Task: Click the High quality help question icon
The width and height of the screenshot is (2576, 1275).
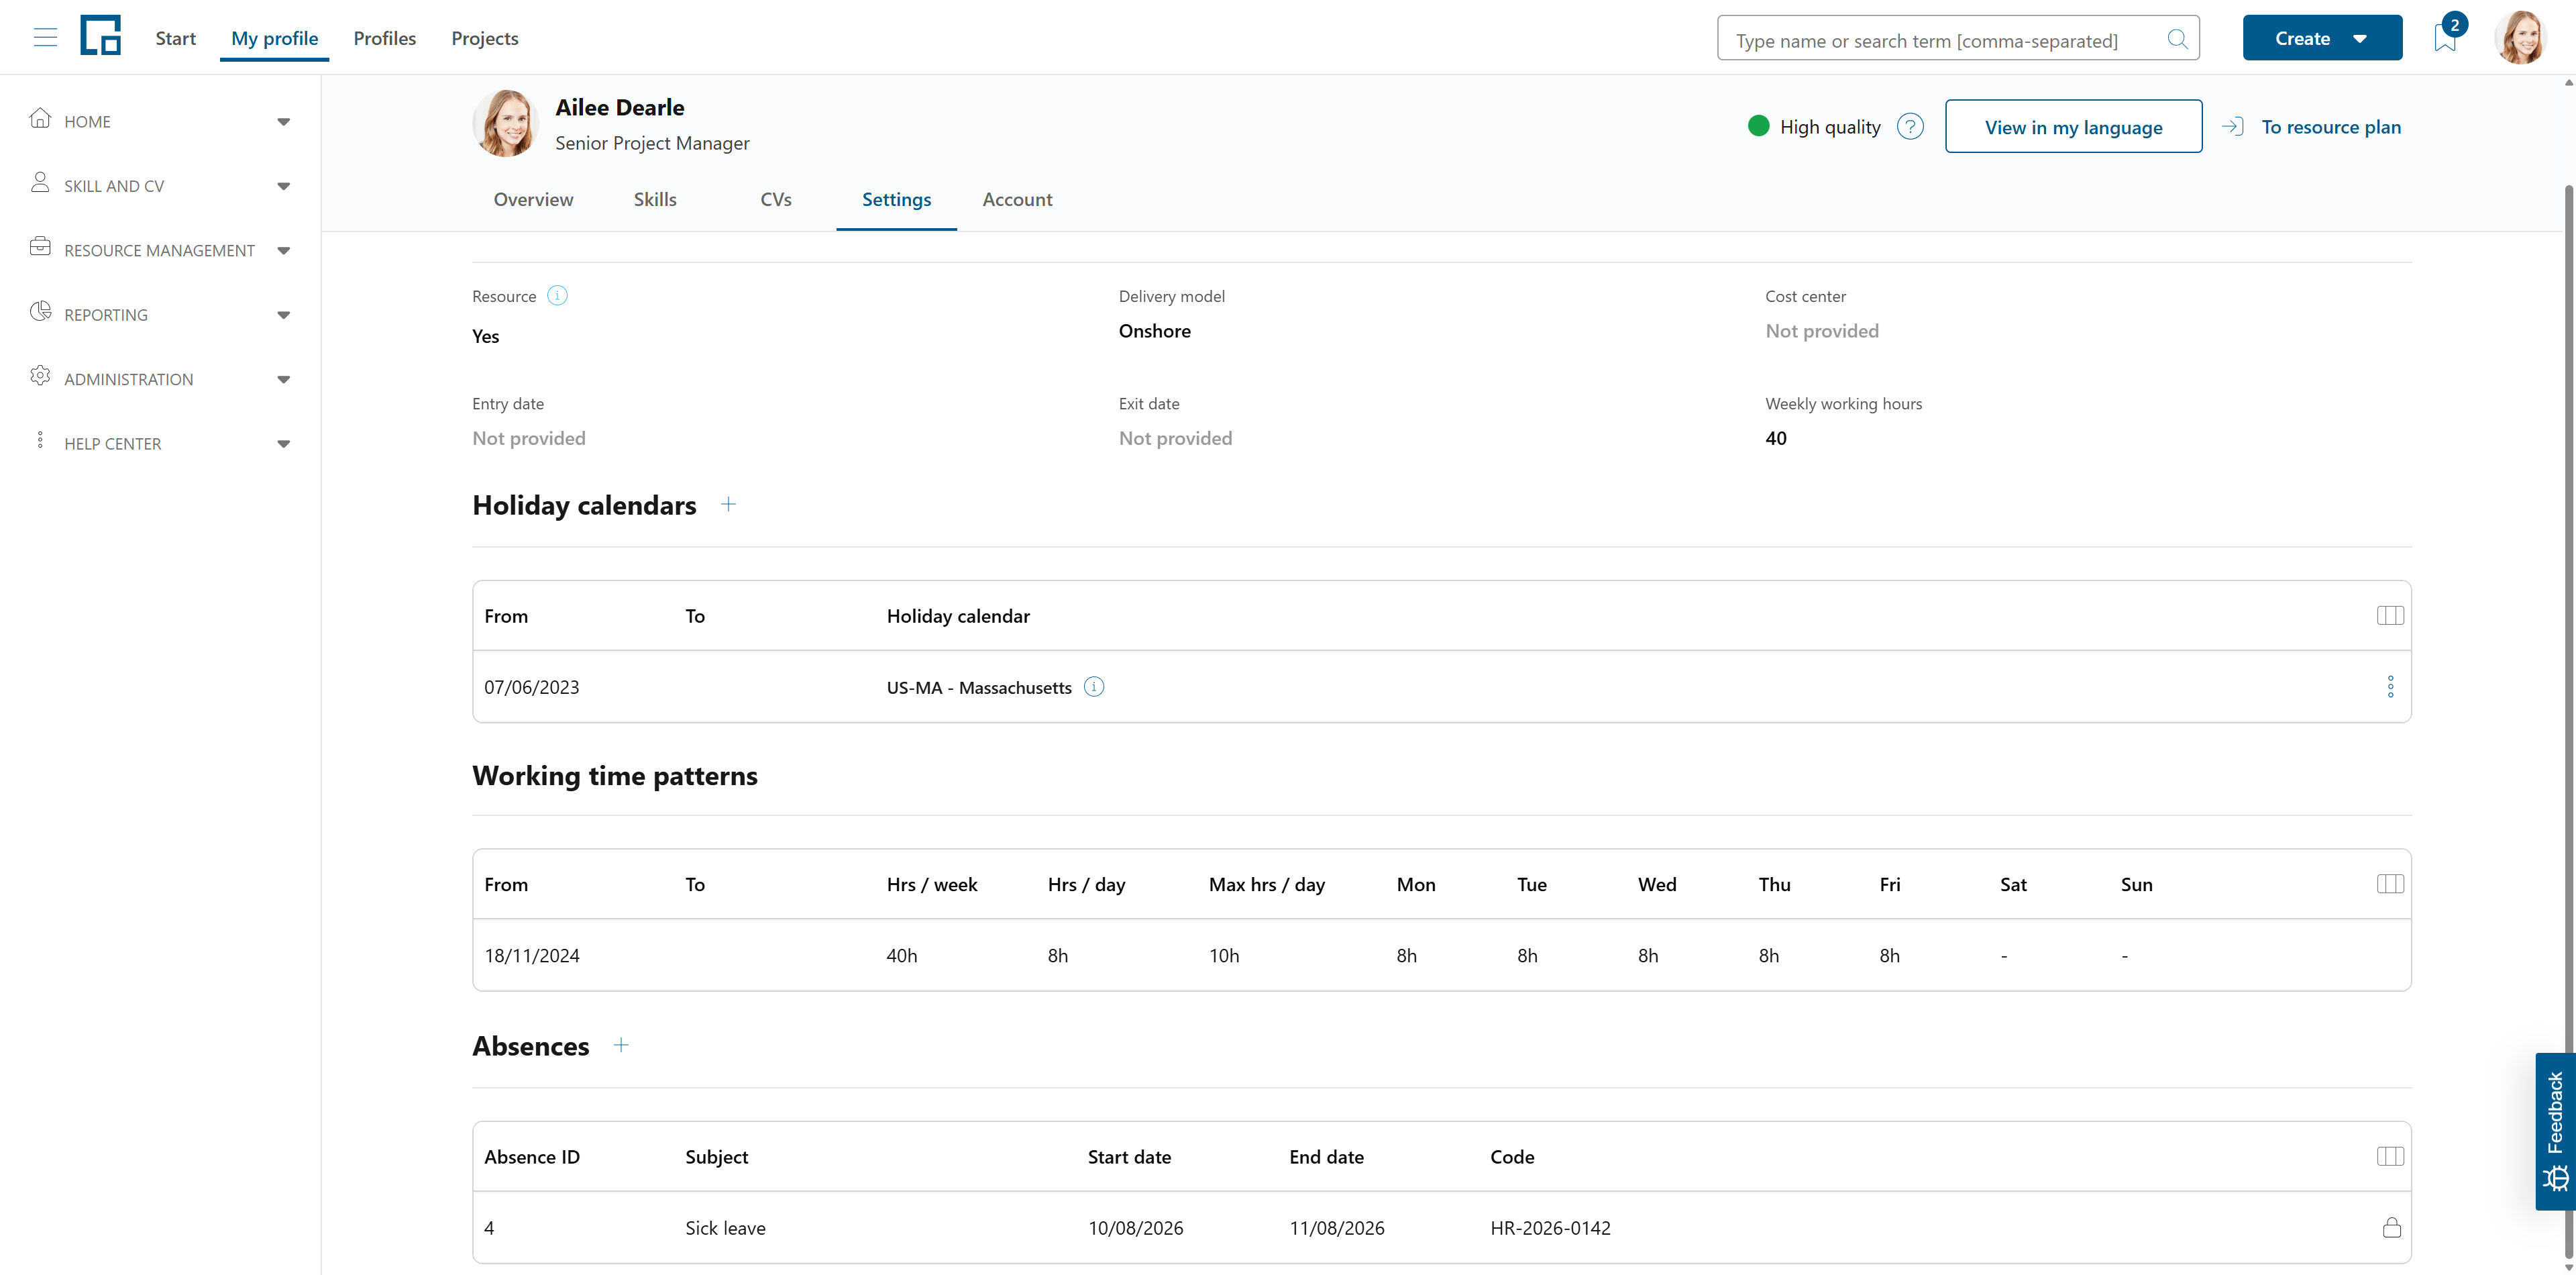Action: [x=1910, y=127]
